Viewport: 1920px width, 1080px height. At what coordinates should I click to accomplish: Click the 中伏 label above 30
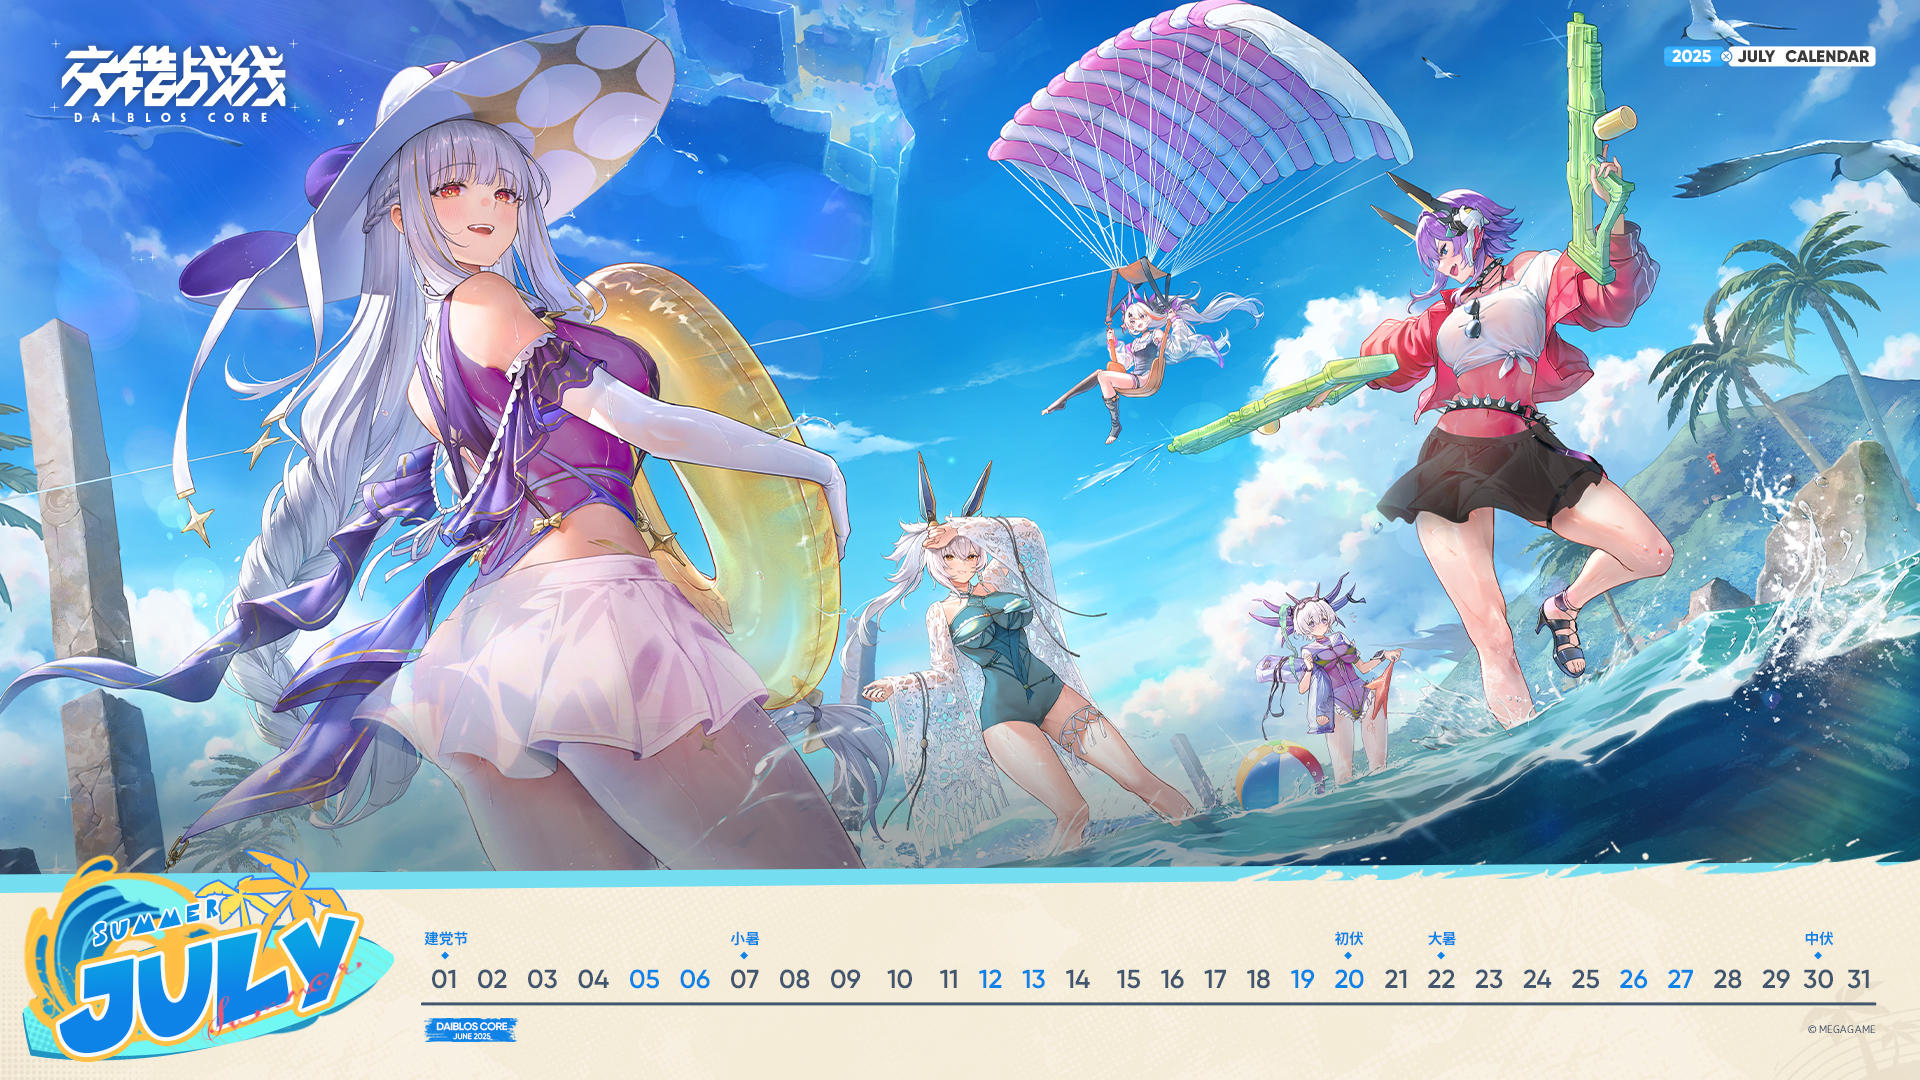pos(1818,938)
